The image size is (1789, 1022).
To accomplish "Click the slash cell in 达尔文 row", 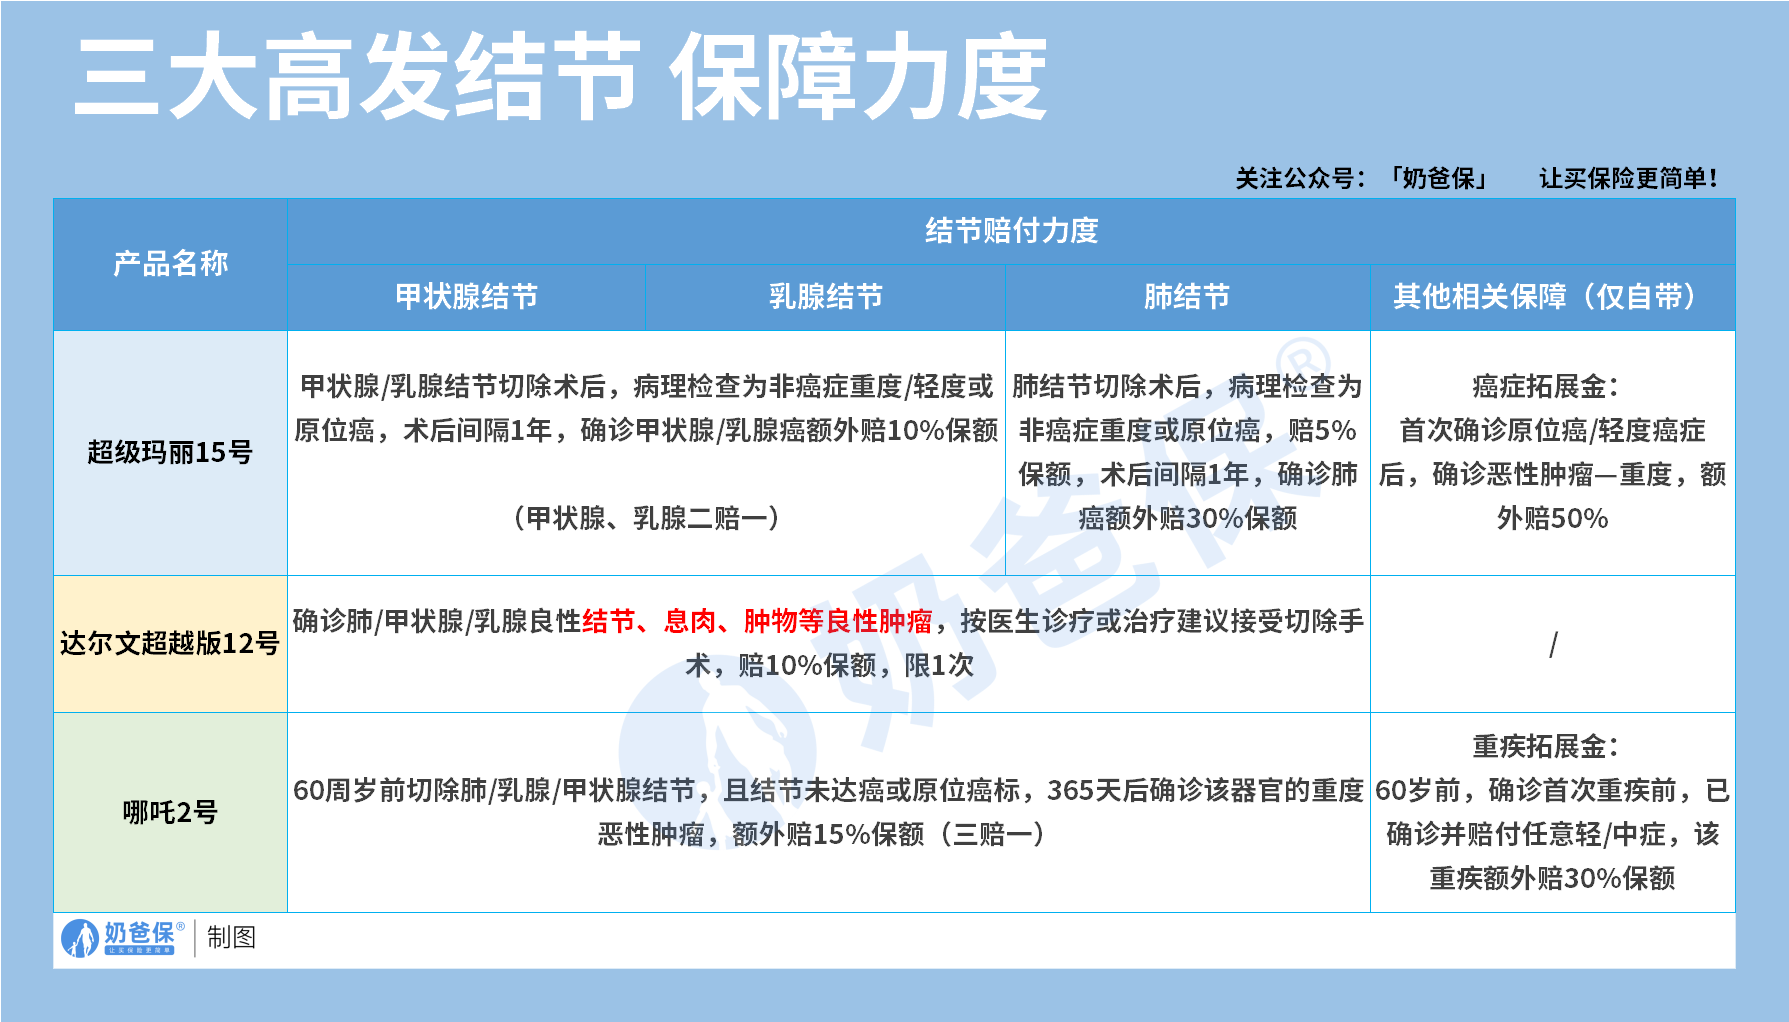I will (x=1552, y=645).
